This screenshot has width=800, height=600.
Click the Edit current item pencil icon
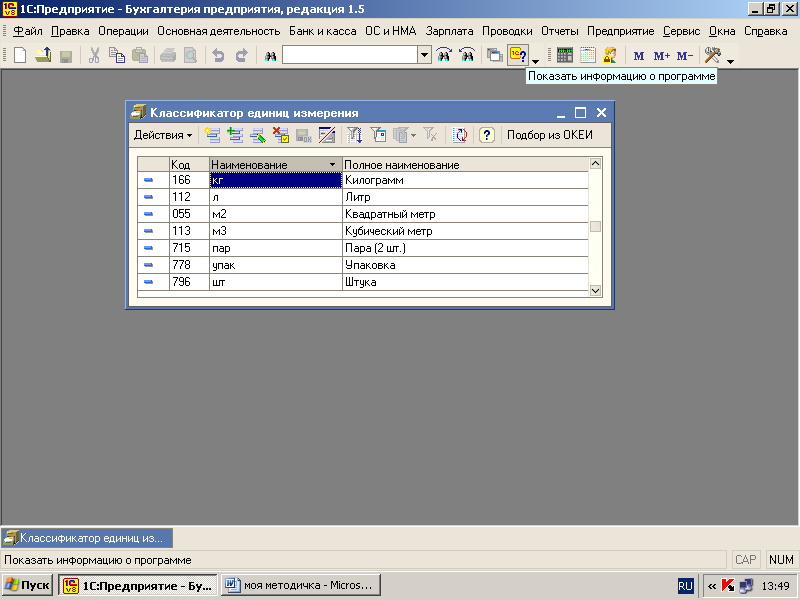coord(258,135)
